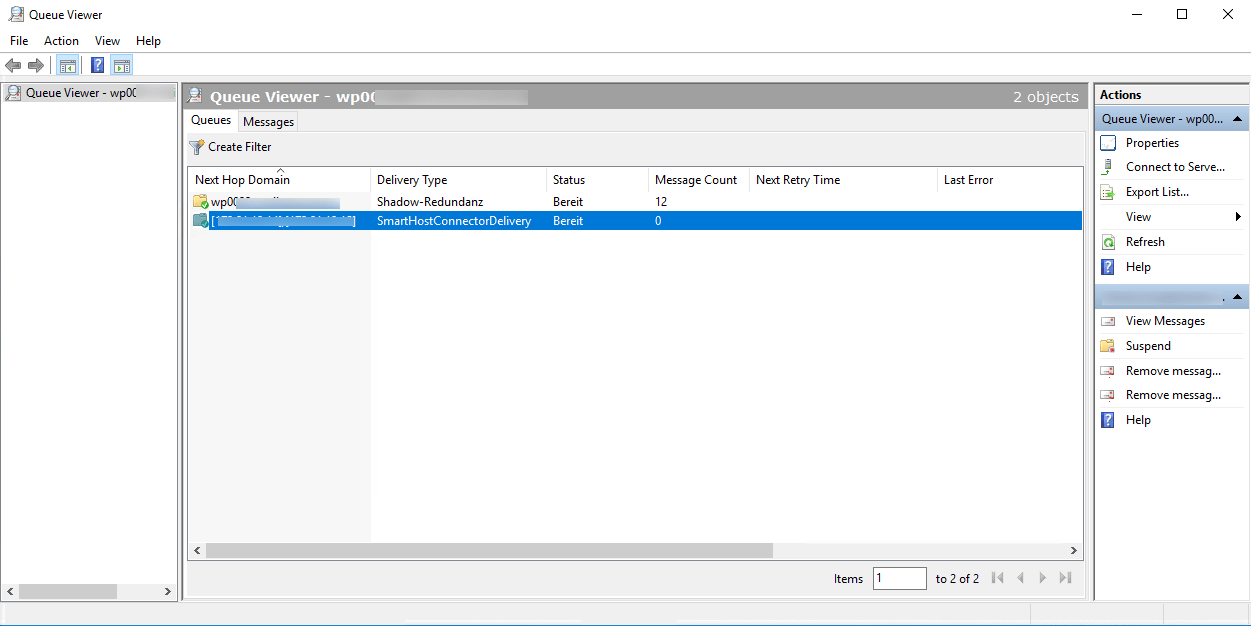Click the blue Help toolbar icon
The image size is (1251, 626).
pyautogui.click(x=97, y=66)
